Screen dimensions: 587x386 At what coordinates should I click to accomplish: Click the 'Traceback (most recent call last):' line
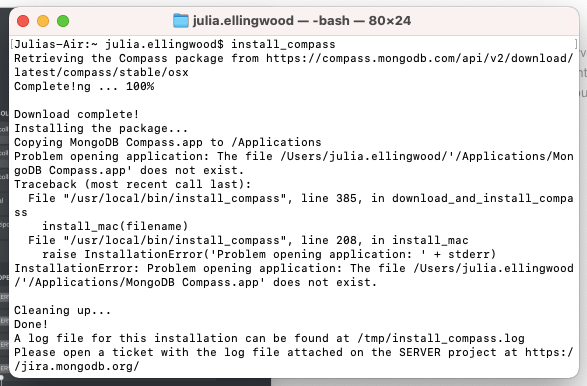[133, 184]
